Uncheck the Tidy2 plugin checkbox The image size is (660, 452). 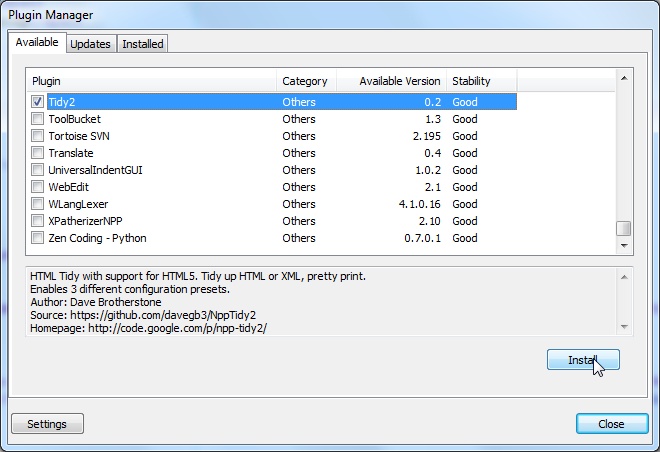(x=37, y=102)
